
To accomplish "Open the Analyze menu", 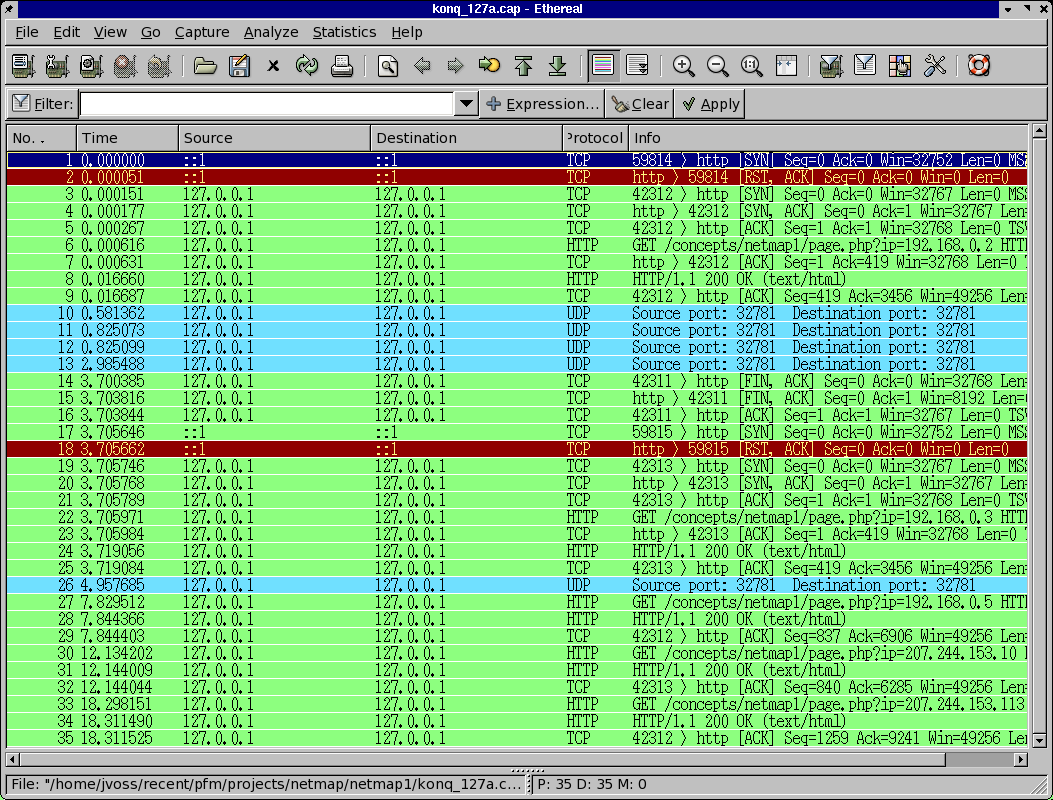I will tap(271, 32).
